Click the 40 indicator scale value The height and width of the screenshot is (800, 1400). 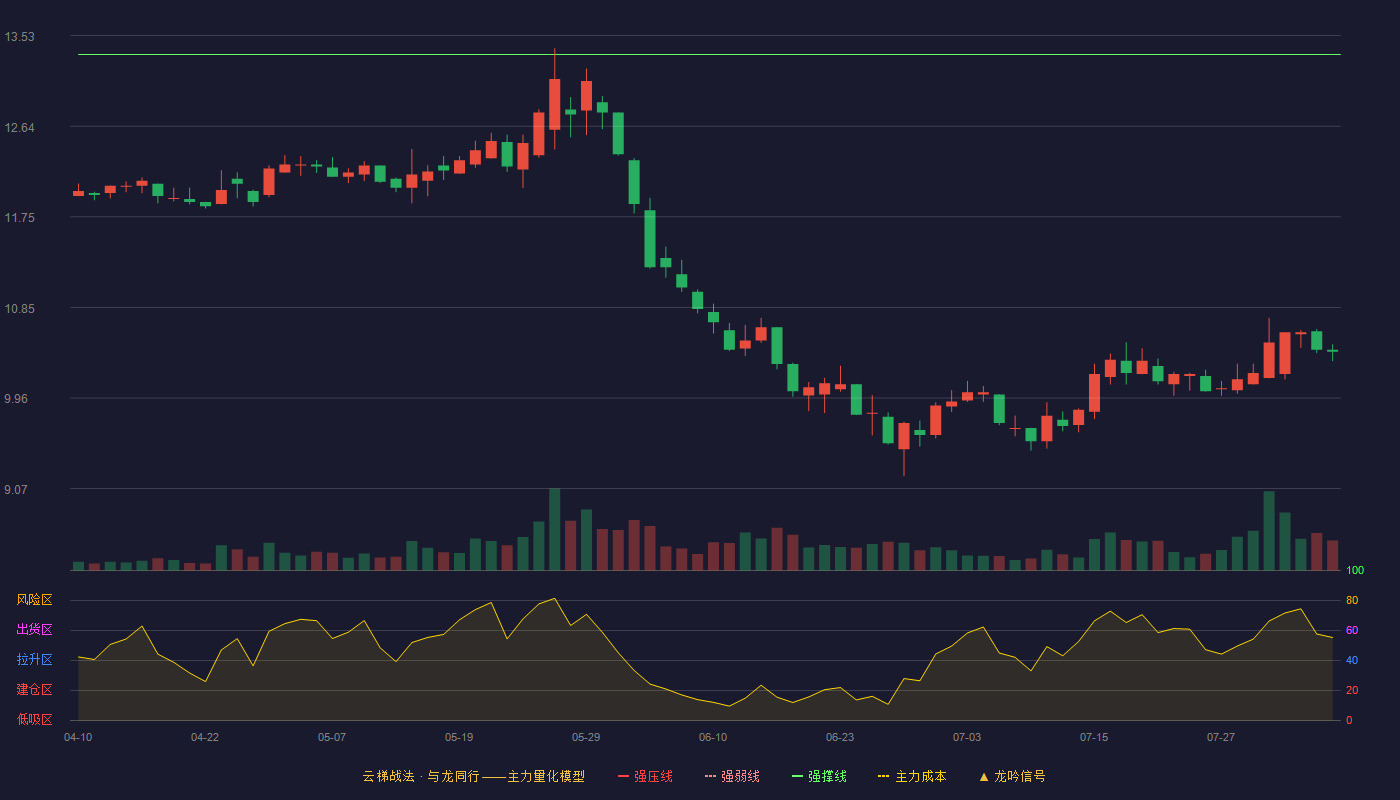pyautogui.click(x=1352, y=660)
